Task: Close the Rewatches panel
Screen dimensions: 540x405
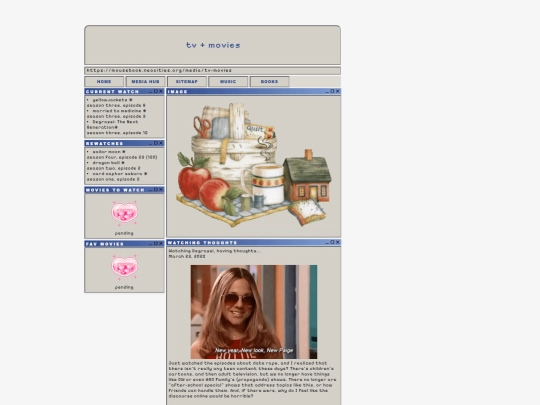Action: tap(161, 143)
